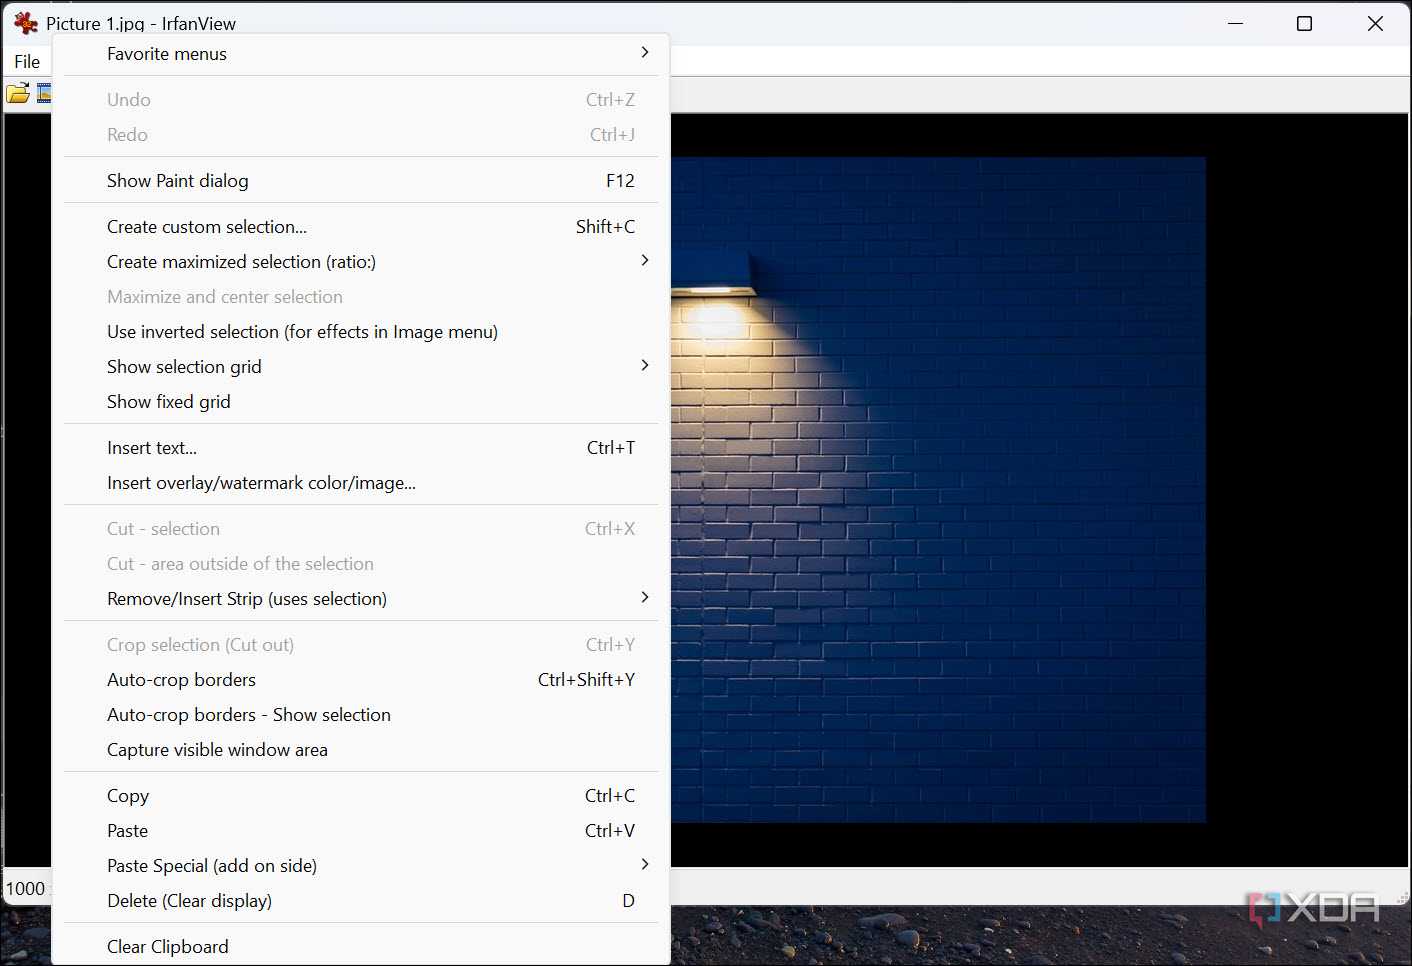Select Create custom selection...

click(361, 227)
